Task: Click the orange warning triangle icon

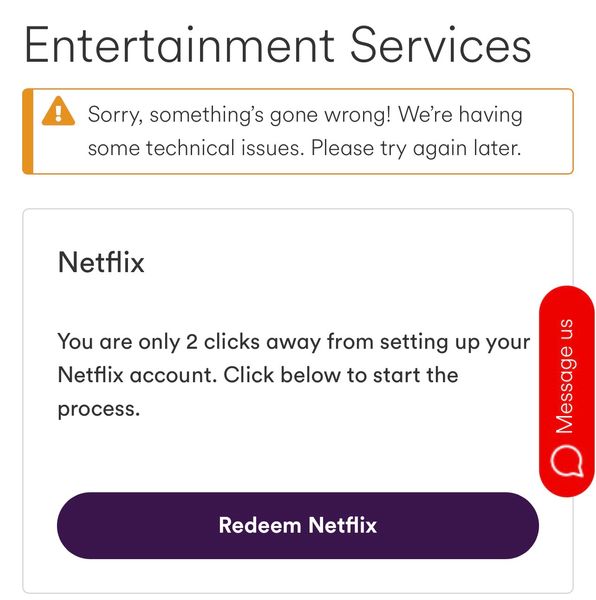Action: (x=58, y=111)
